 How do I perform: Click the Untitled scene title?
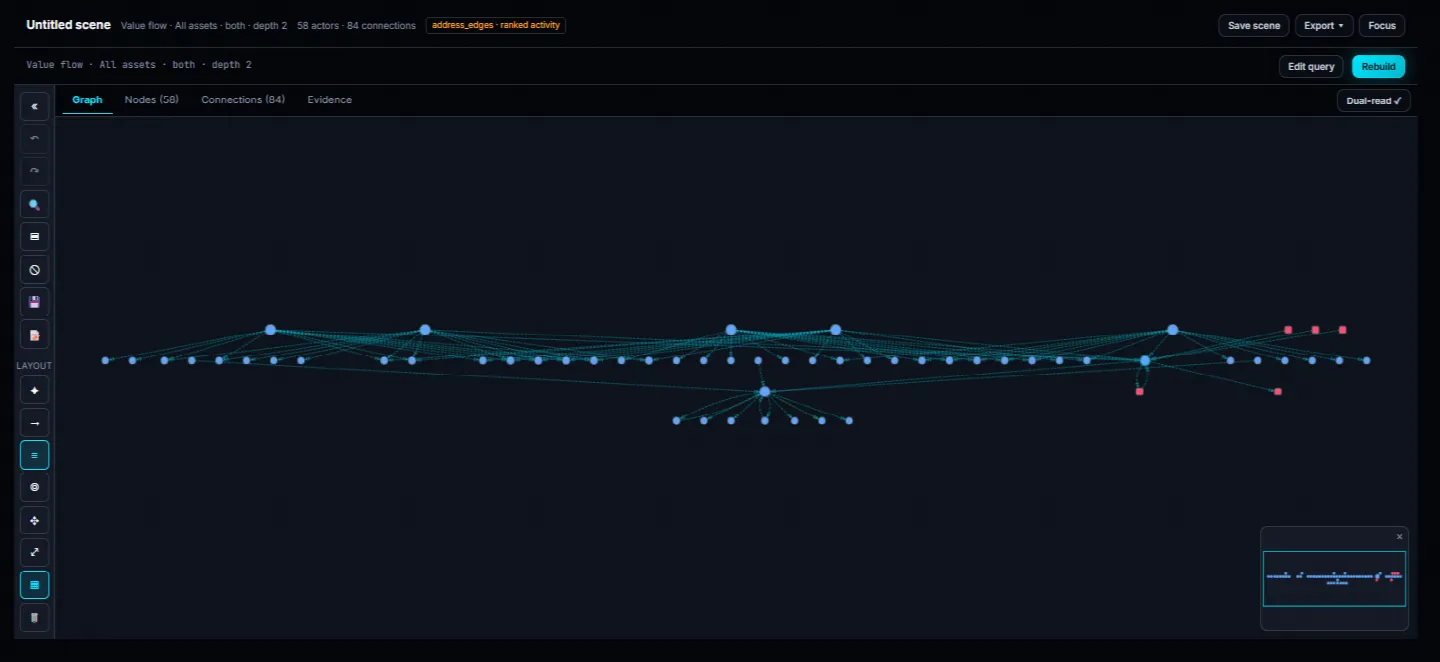pos(69,25)
